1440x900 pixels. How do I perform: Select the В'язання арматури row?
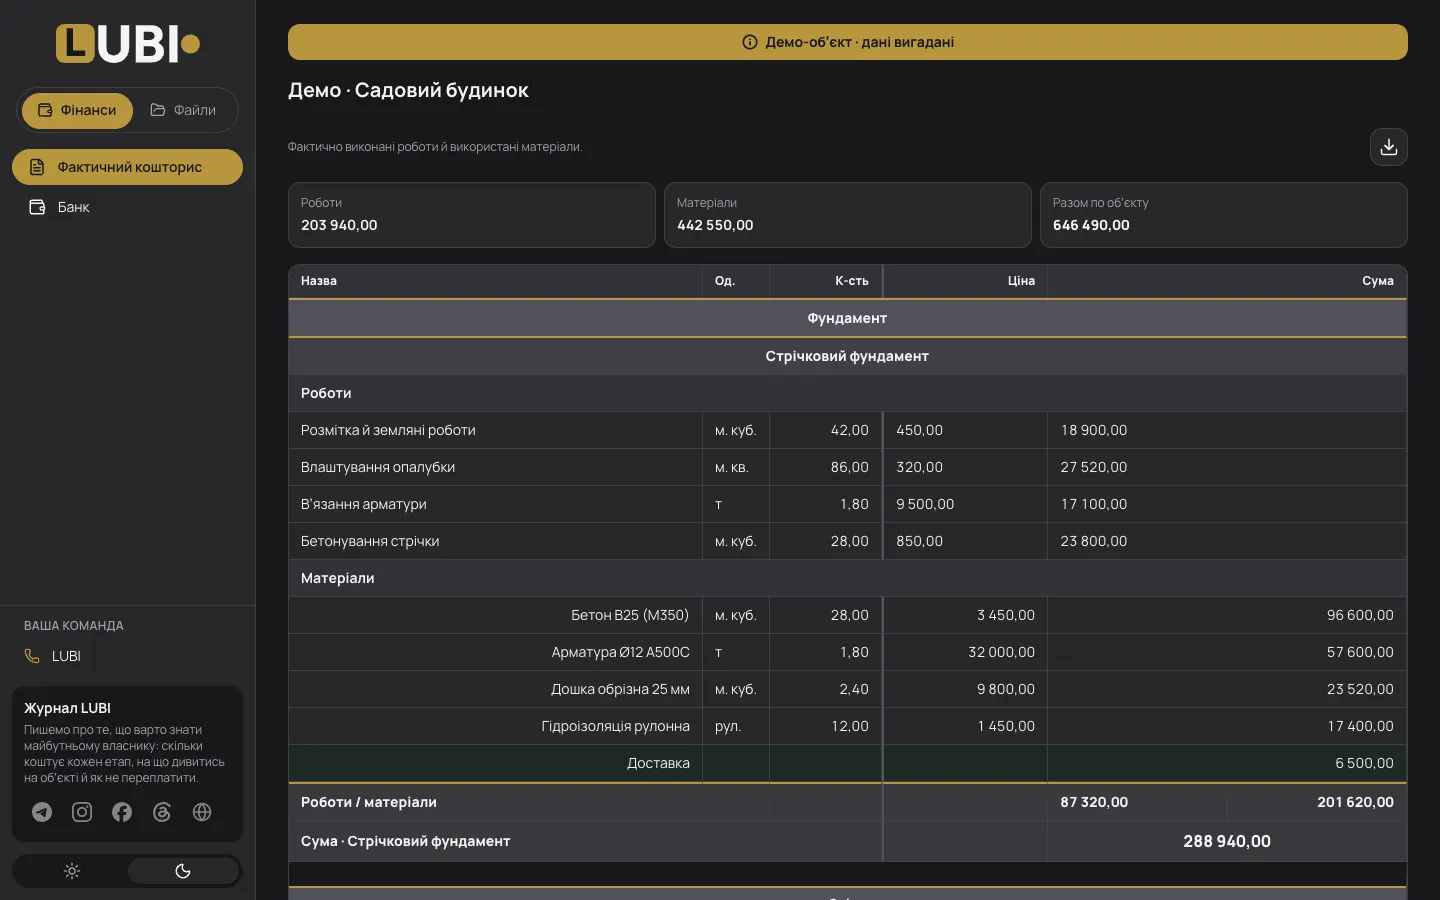coord(847,504)
